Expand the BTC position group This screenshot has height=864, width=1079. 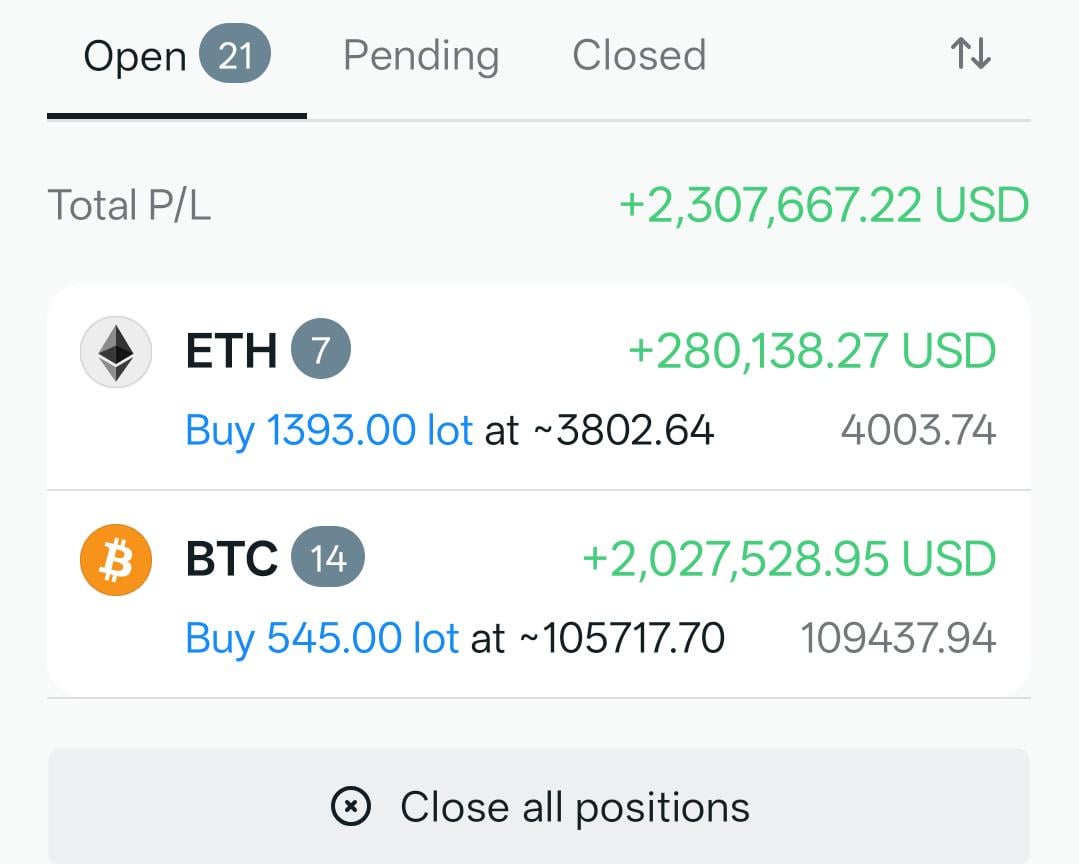pos(231,559)
